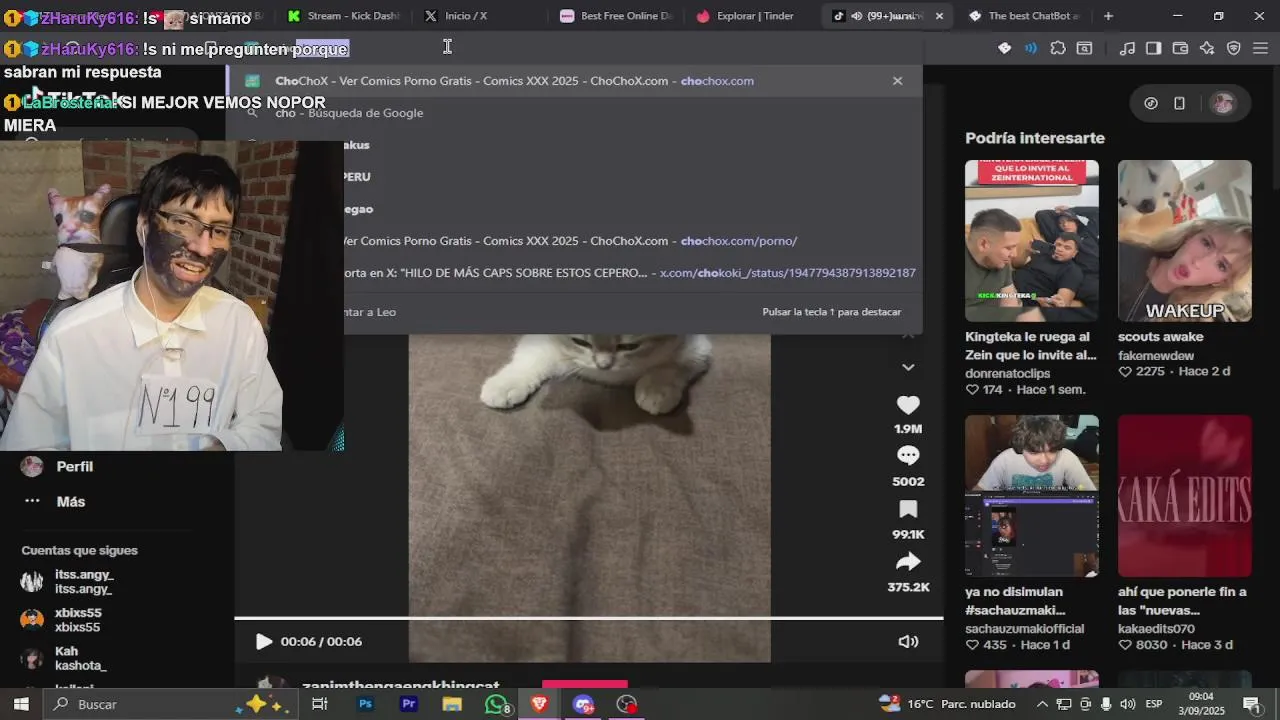This screenshot has width=1280, height=720.
Task: Open the system tray volume speaker
Action: coord(1128,704)
